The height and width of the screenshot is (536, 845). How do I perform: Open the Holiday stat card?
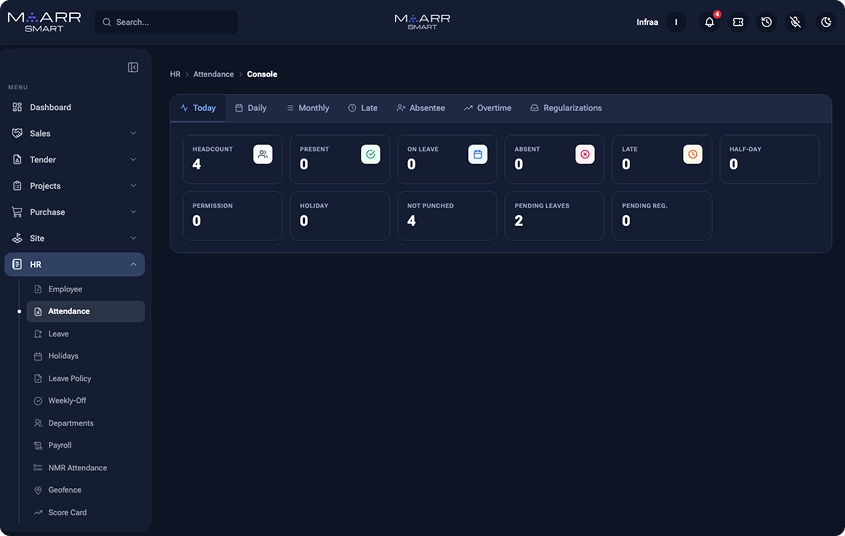point(340,215)
